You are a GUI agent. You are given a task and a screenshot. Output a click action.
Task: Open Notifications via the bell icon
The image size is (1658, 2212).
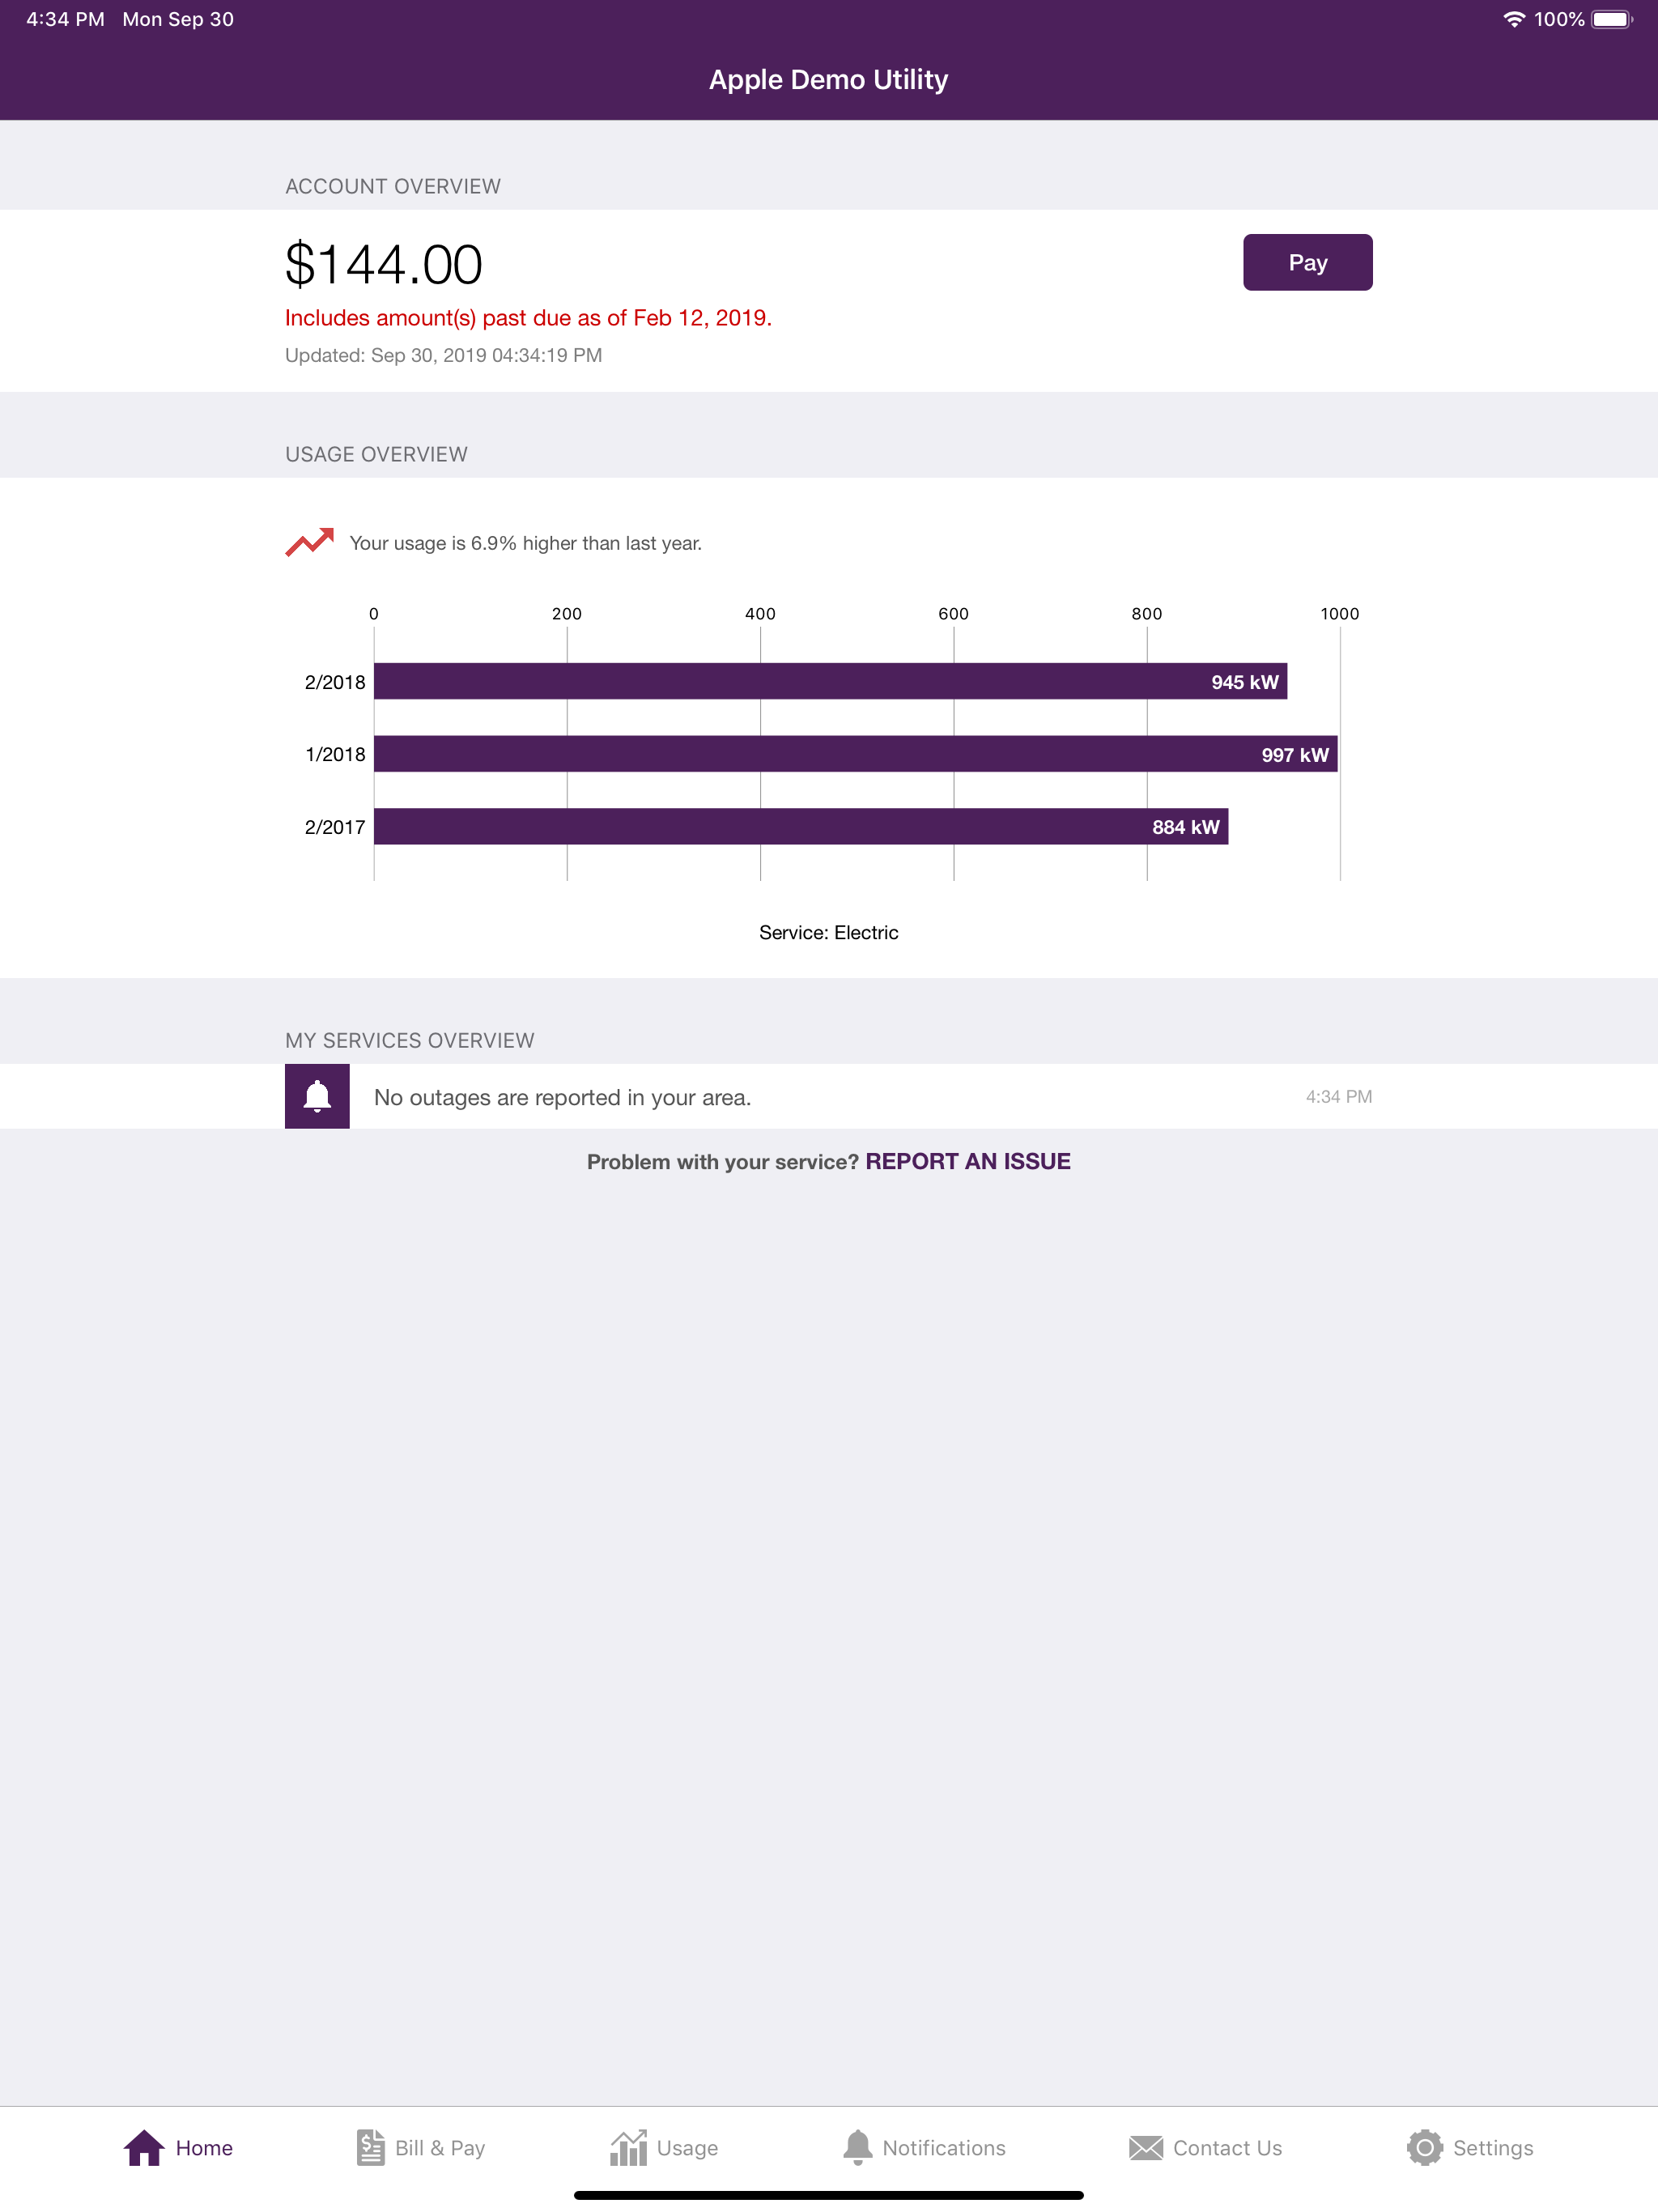pos(858,2145)
